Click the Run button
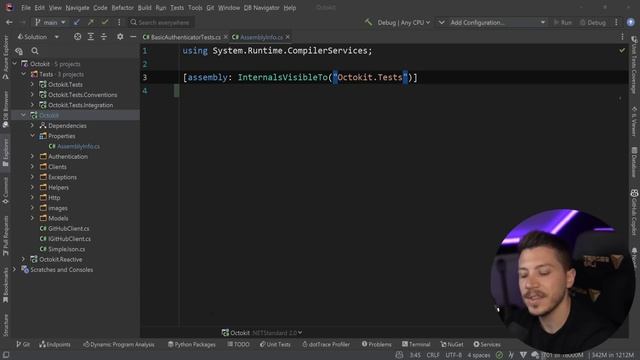The width and height of the screenshot is (640, 360). 562,22
